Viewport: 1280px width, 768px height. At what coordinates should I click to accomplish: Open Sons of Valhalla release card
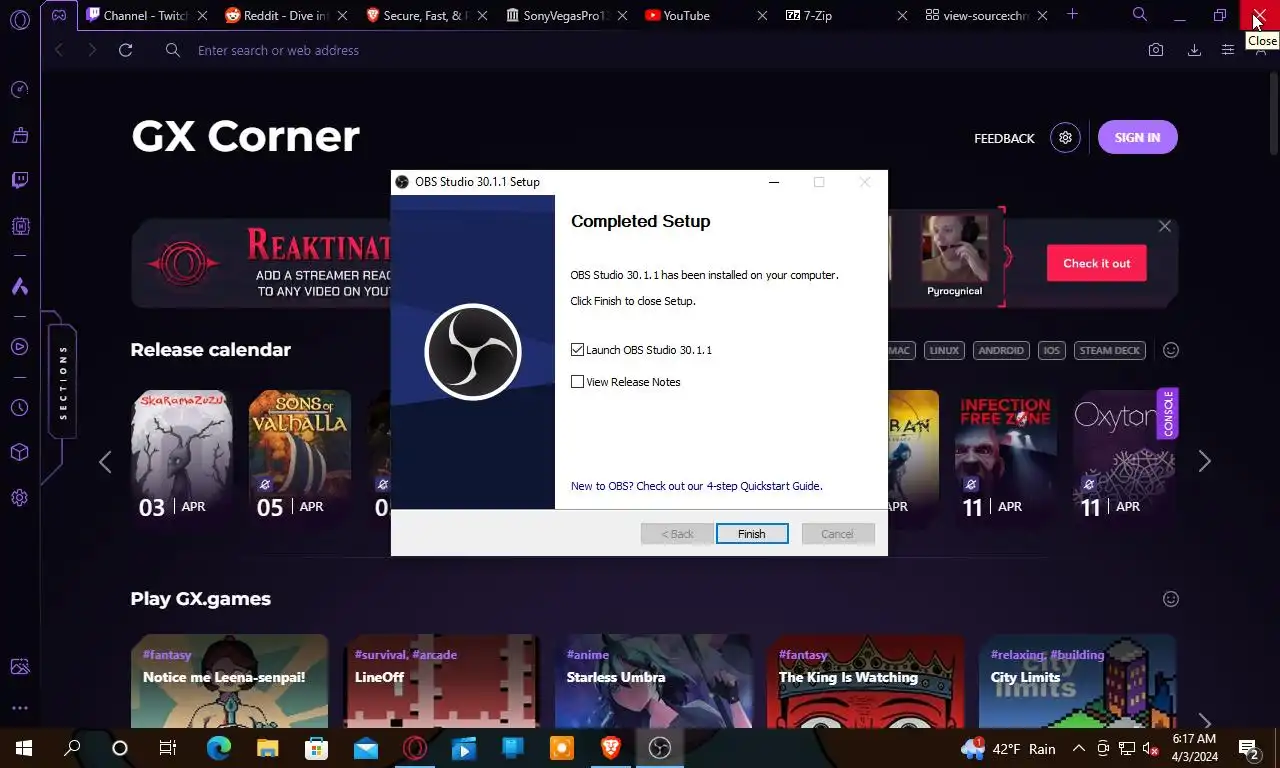pyautogui.click(x=300, y=458)
